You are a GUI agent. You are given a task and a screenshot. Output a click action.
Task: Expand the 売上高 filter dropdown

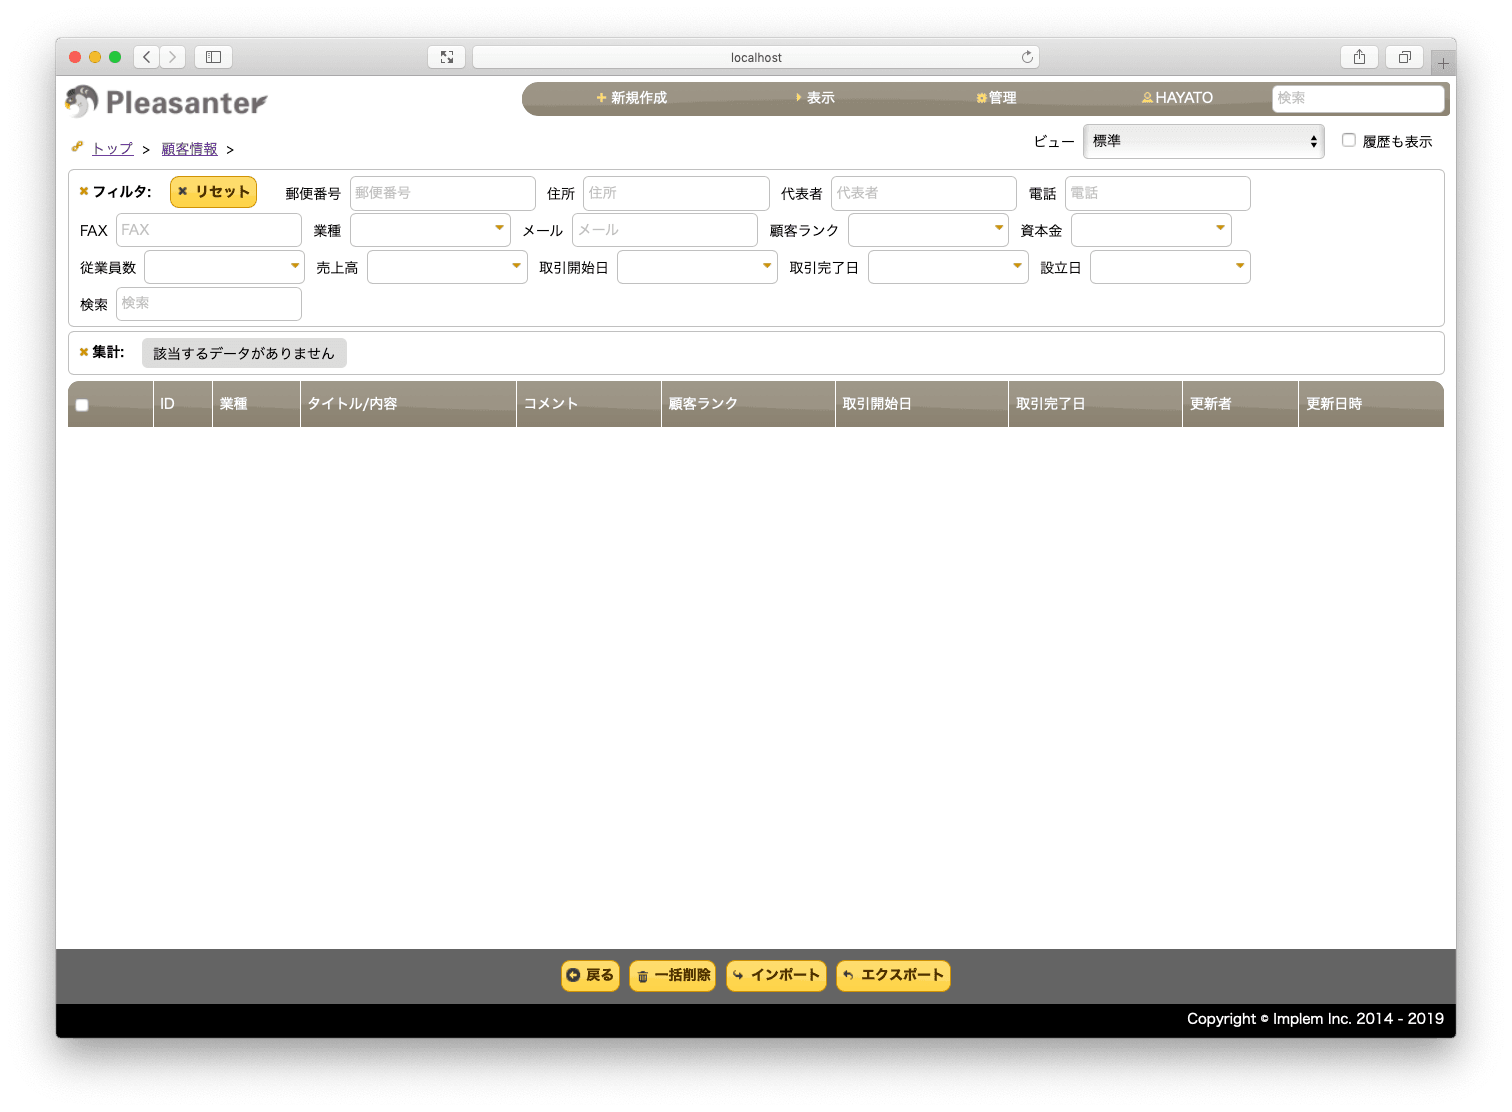tap(447, 267)
